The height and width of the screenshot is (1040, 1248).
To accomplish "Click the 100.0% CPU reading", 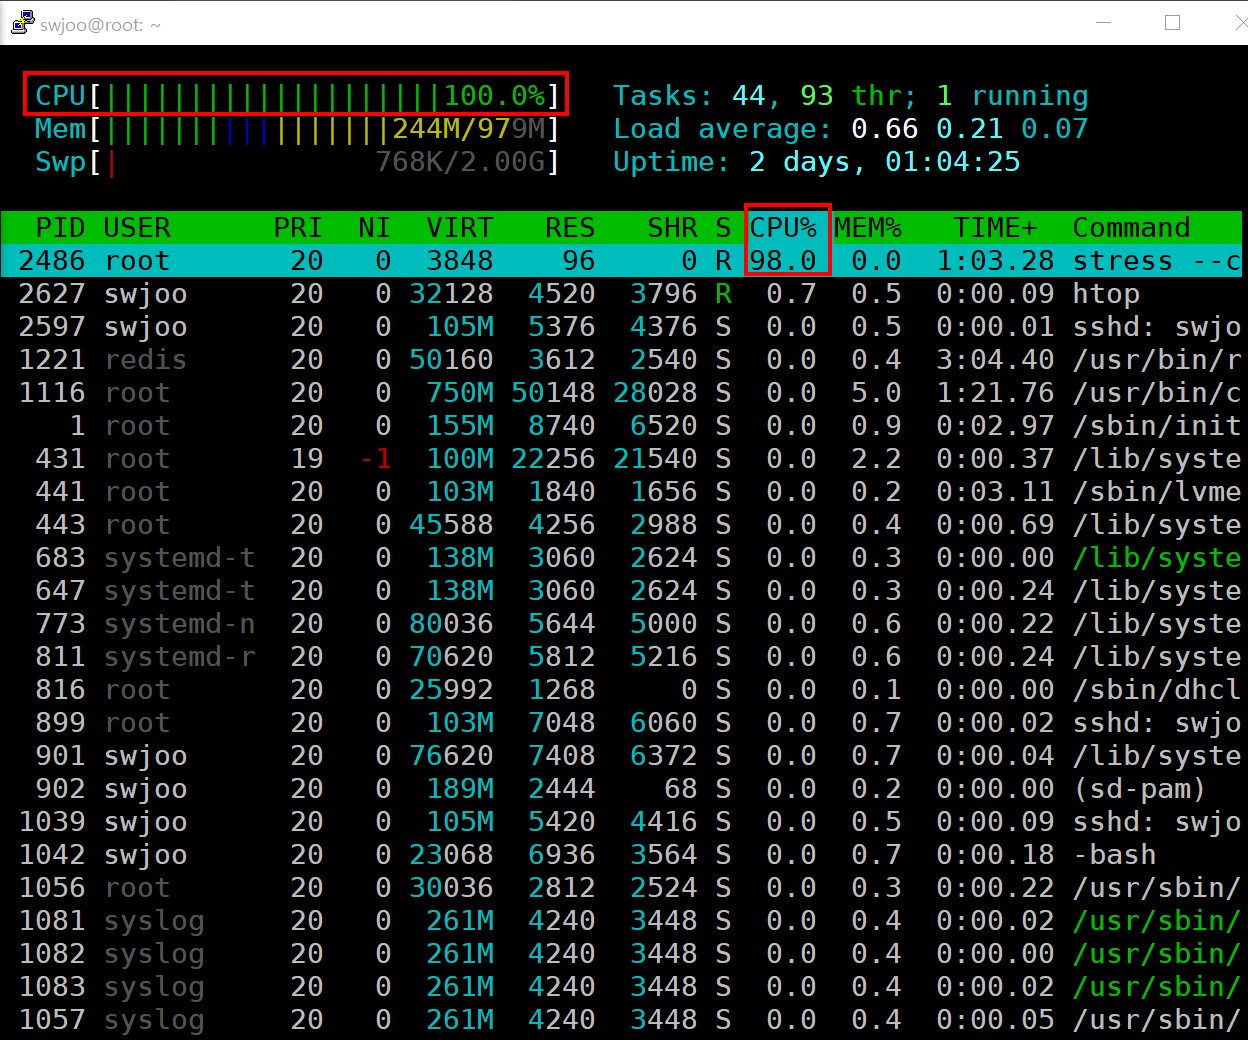I will click(x=494, y=95).
